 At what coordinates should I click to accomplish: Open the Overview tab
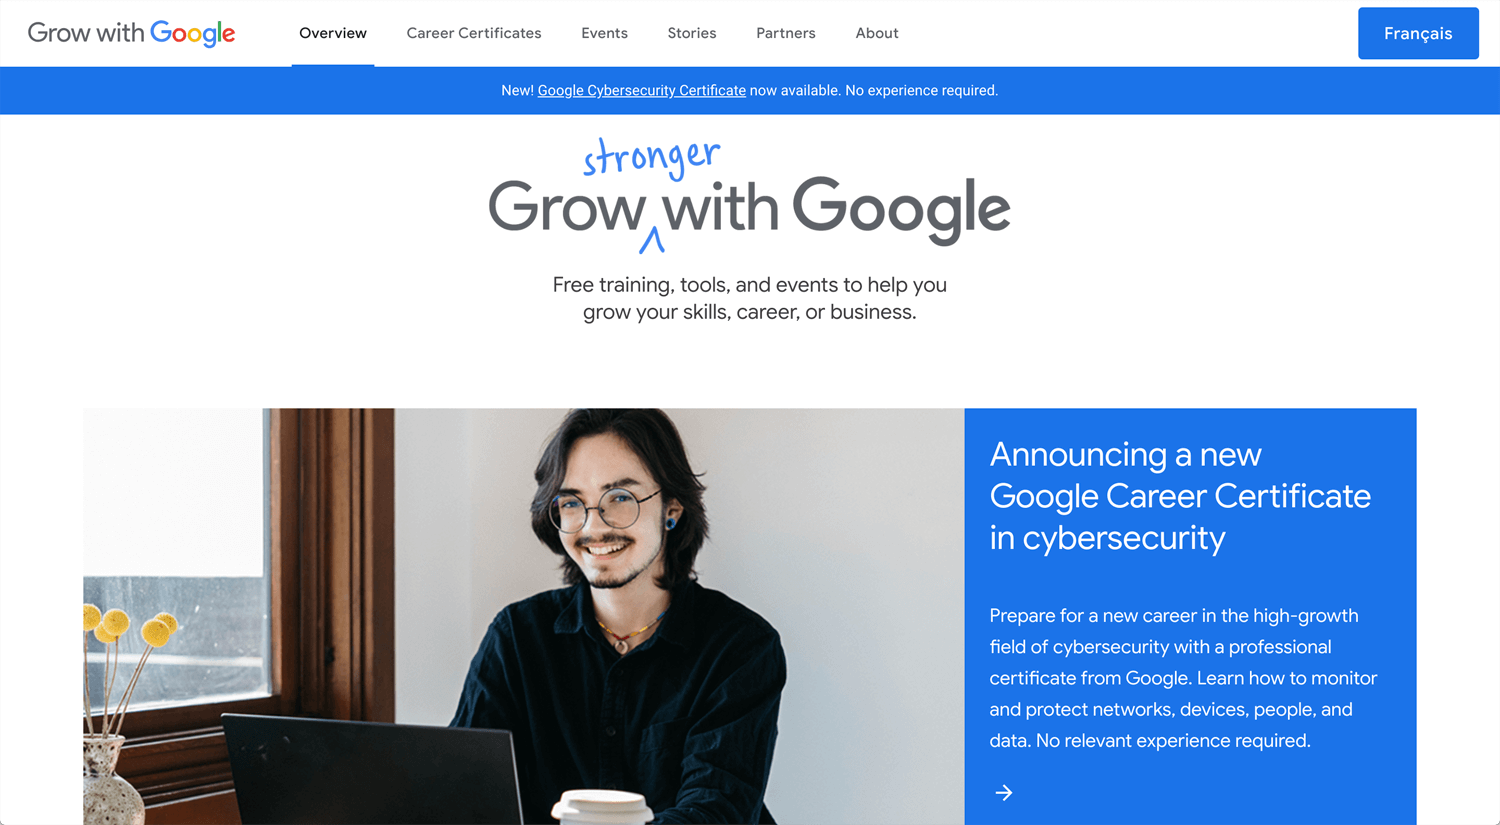pyautogui.click(x=333, y=33)
